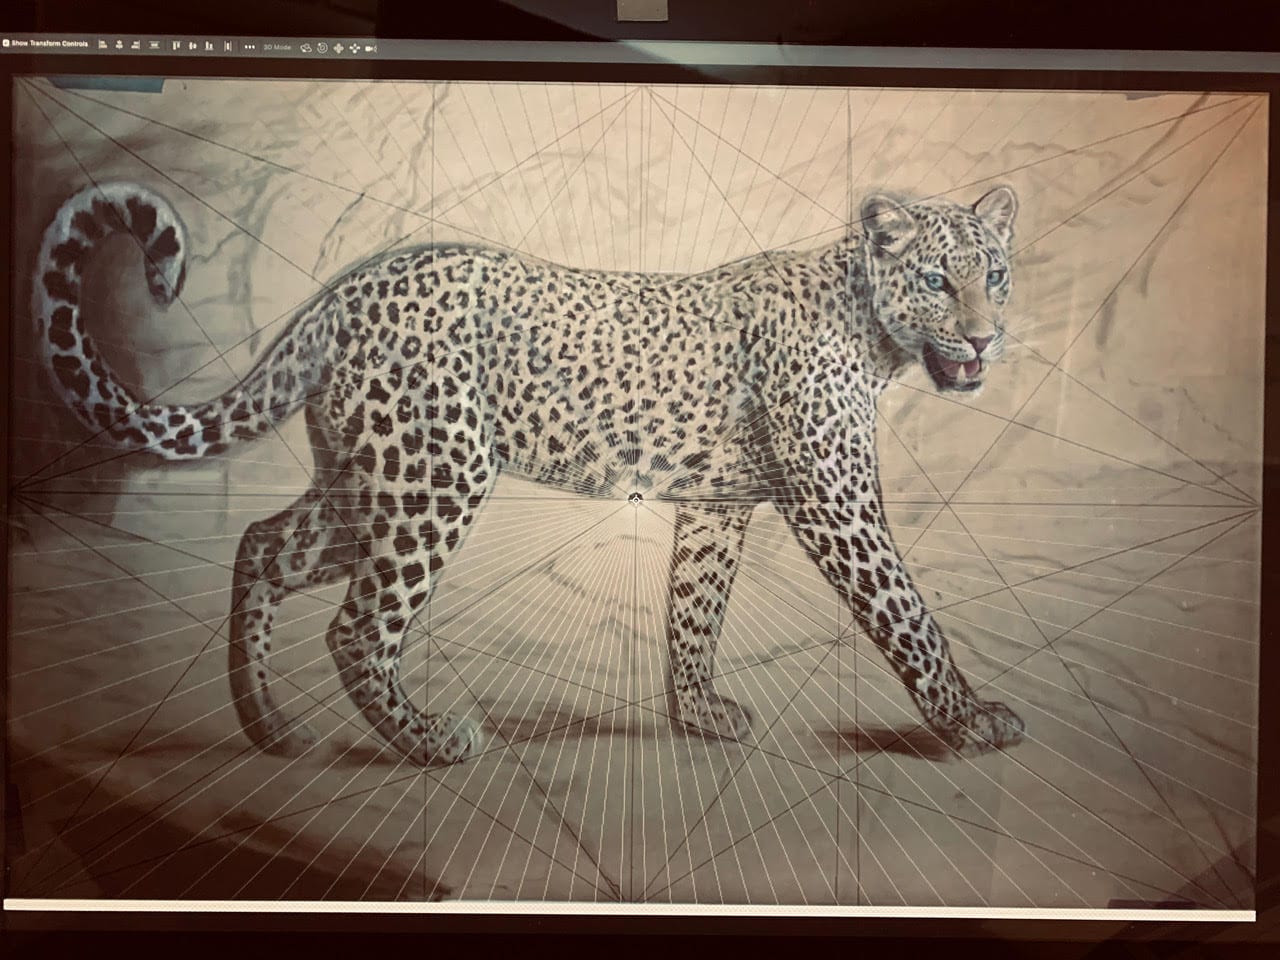Click the Align left edges icon

click(x=102, y=44)
